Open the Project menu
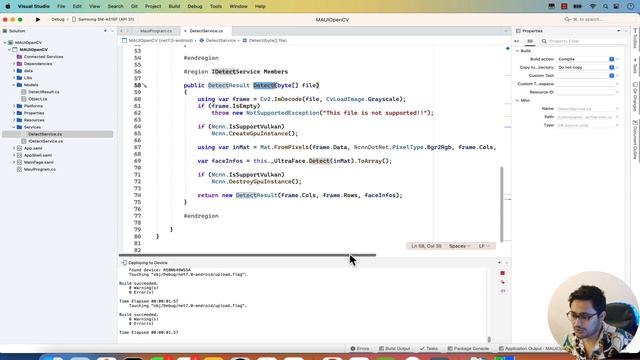 153,6
